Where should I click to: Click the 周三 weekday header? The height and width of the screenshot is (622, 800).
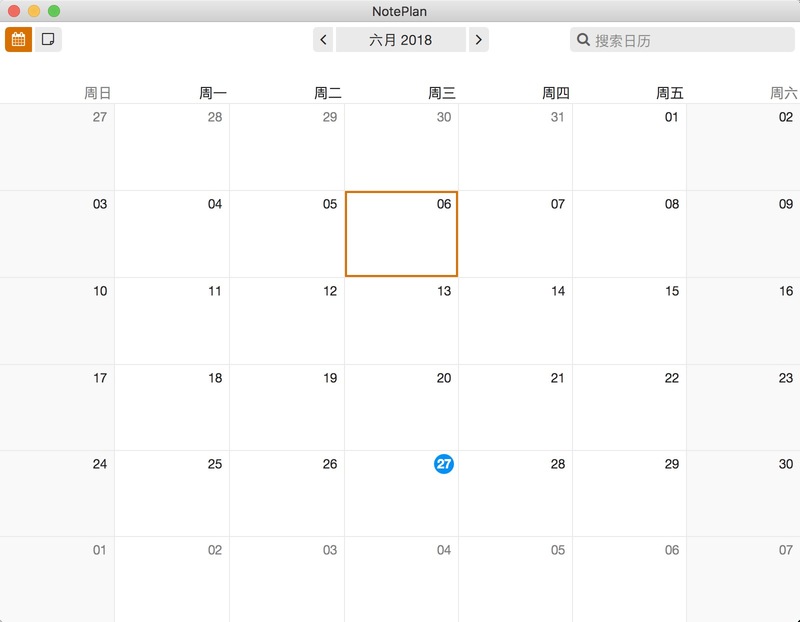pos(442,93)
